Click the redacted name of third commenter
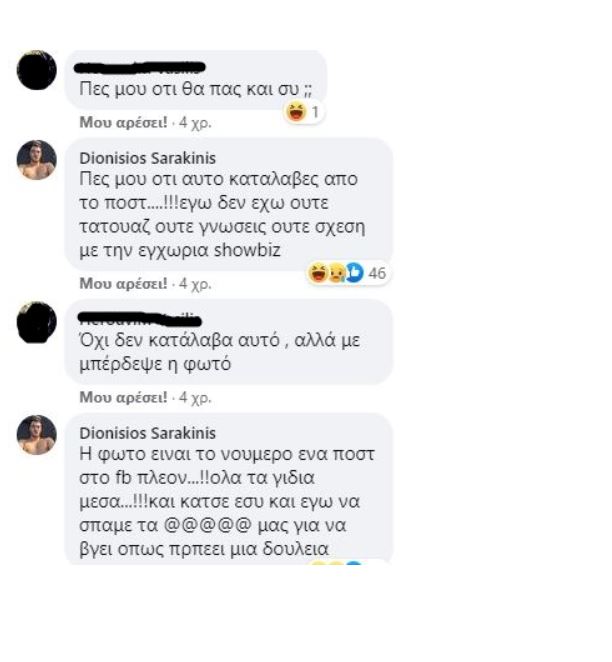612x662 pixels. click(x=140, y=319)
